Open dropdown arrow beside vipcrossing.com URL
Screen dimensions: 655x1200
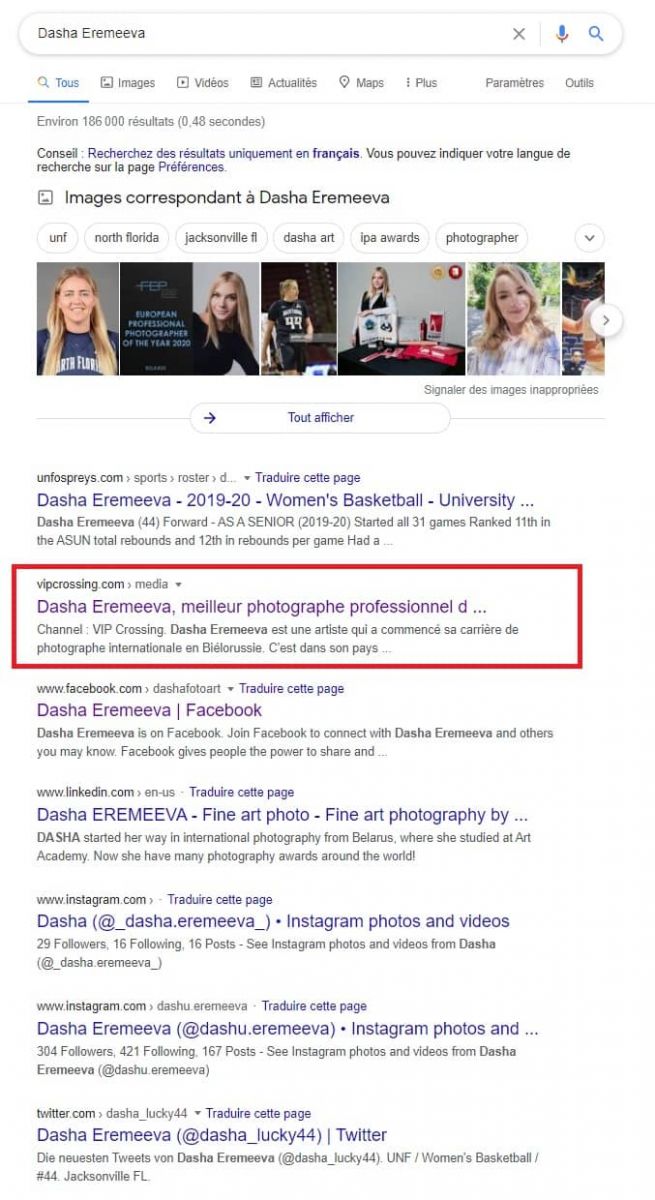[x=178, y=584]
